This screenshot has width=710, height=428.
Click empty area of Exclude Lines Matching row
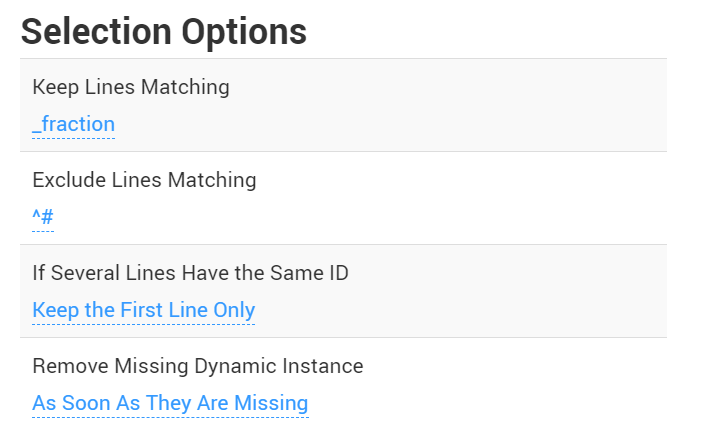pos(450,198)
